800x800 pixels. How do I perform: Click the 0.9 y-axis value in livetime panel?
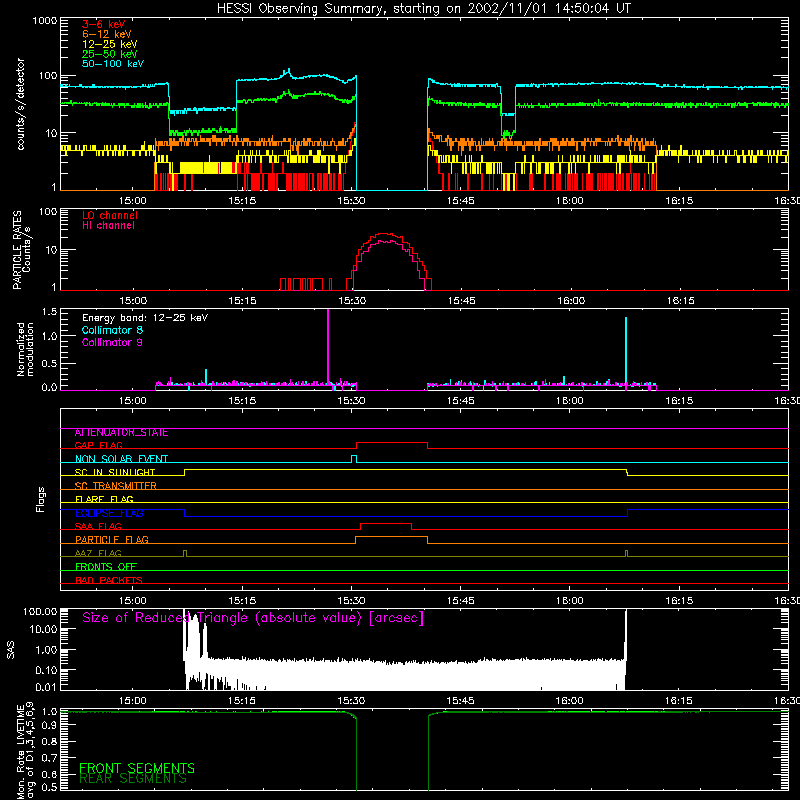(49, 726)
